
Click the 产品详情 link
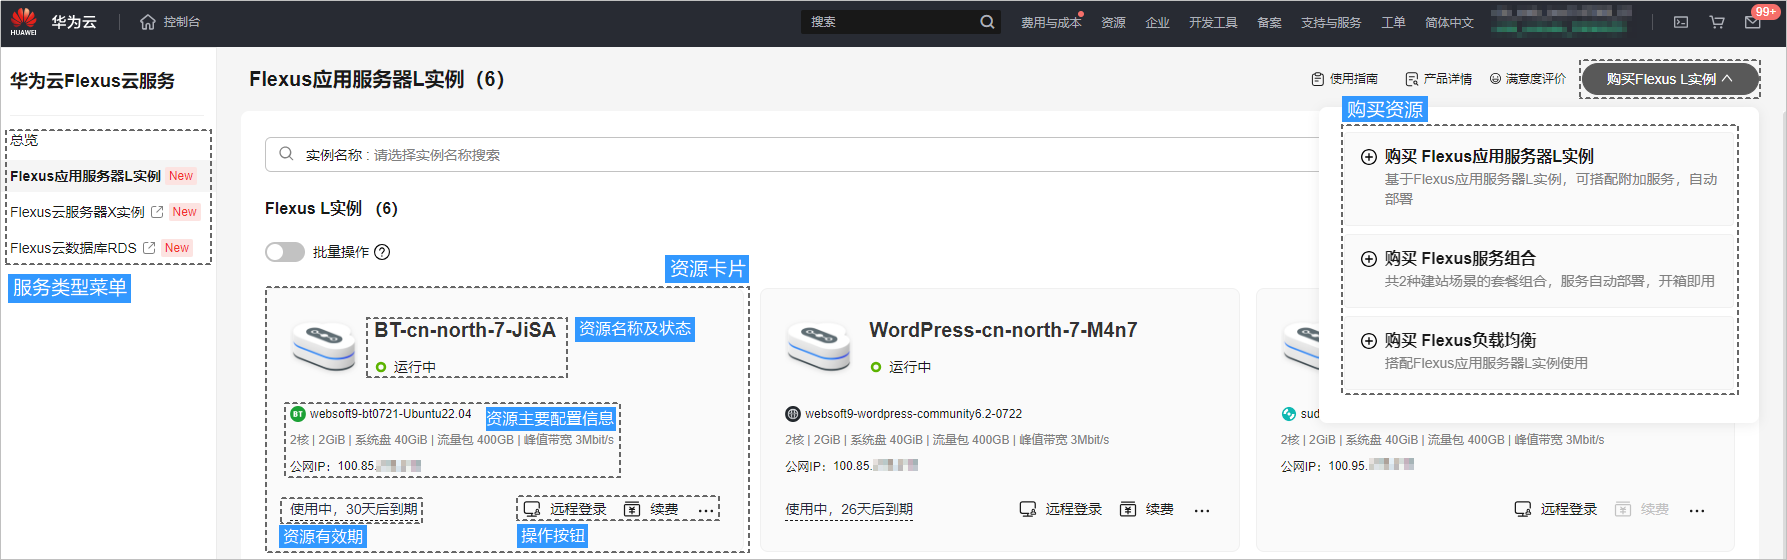(x=1447, y=79)
